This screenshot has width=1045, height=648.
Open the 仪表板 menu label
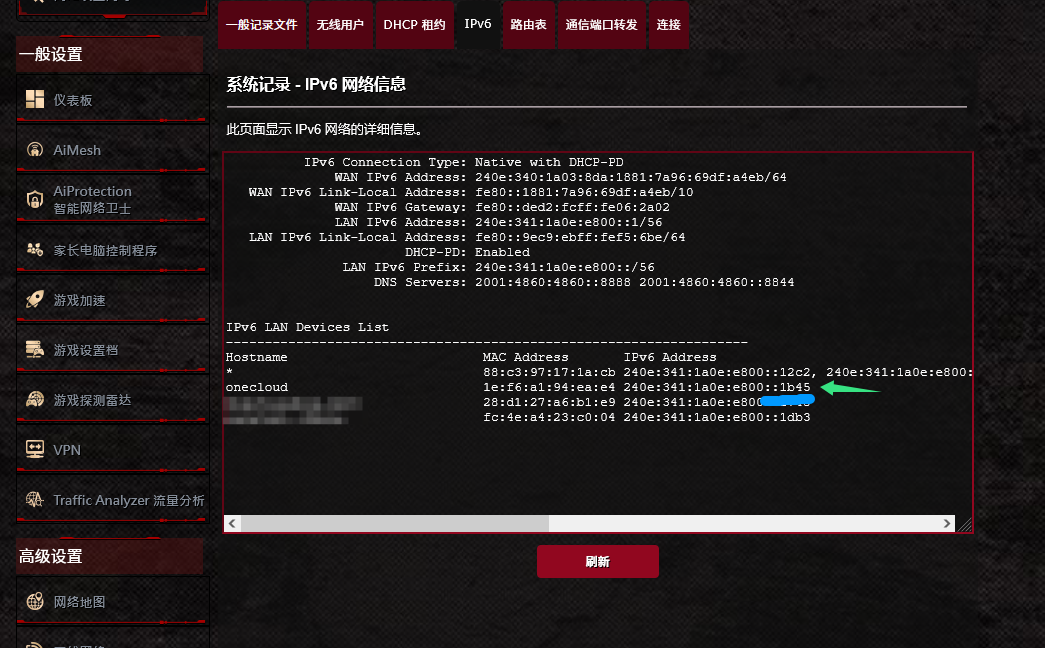click(x=73, y=100)
